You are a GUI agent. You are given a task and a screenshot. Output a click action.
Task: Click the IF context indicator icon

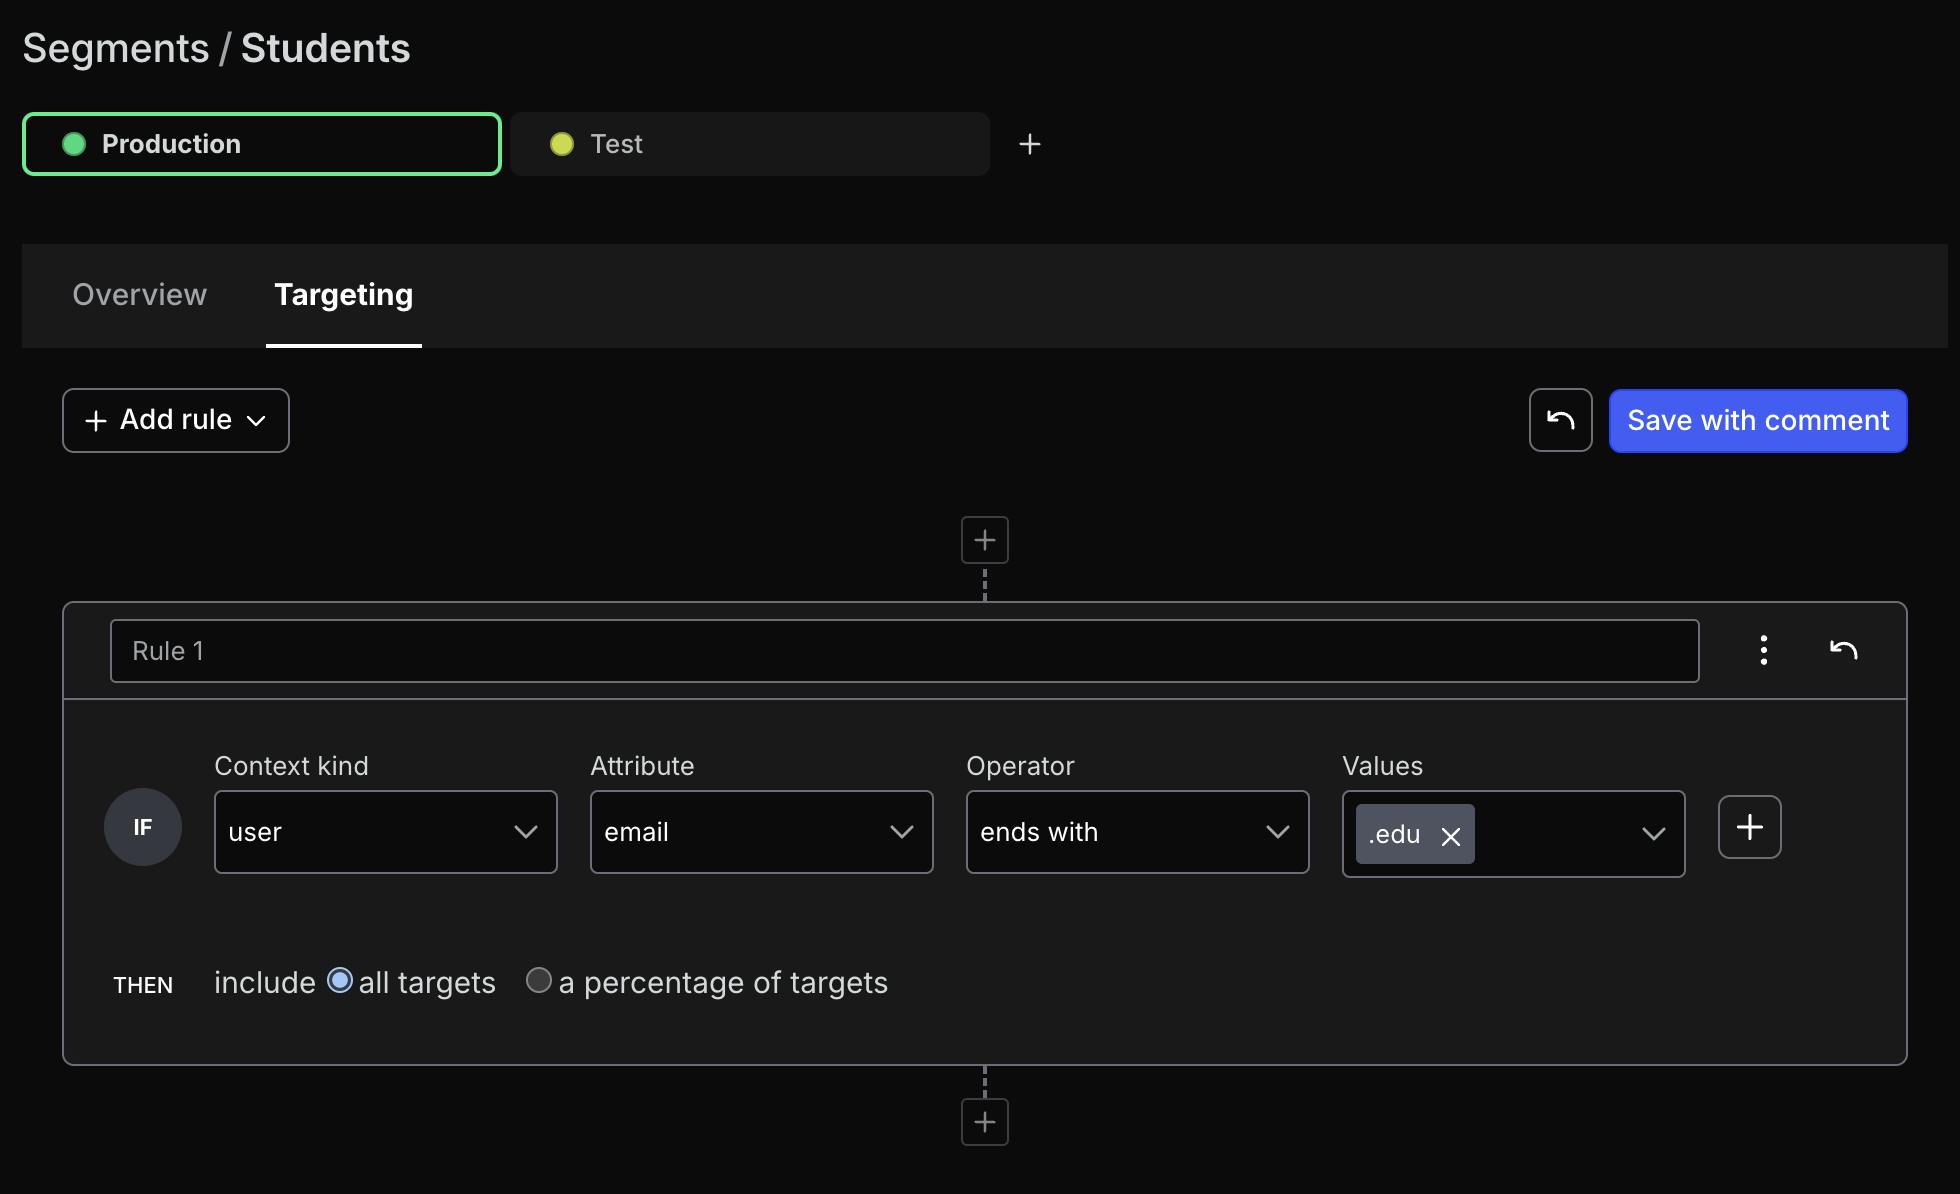point(144,827)
